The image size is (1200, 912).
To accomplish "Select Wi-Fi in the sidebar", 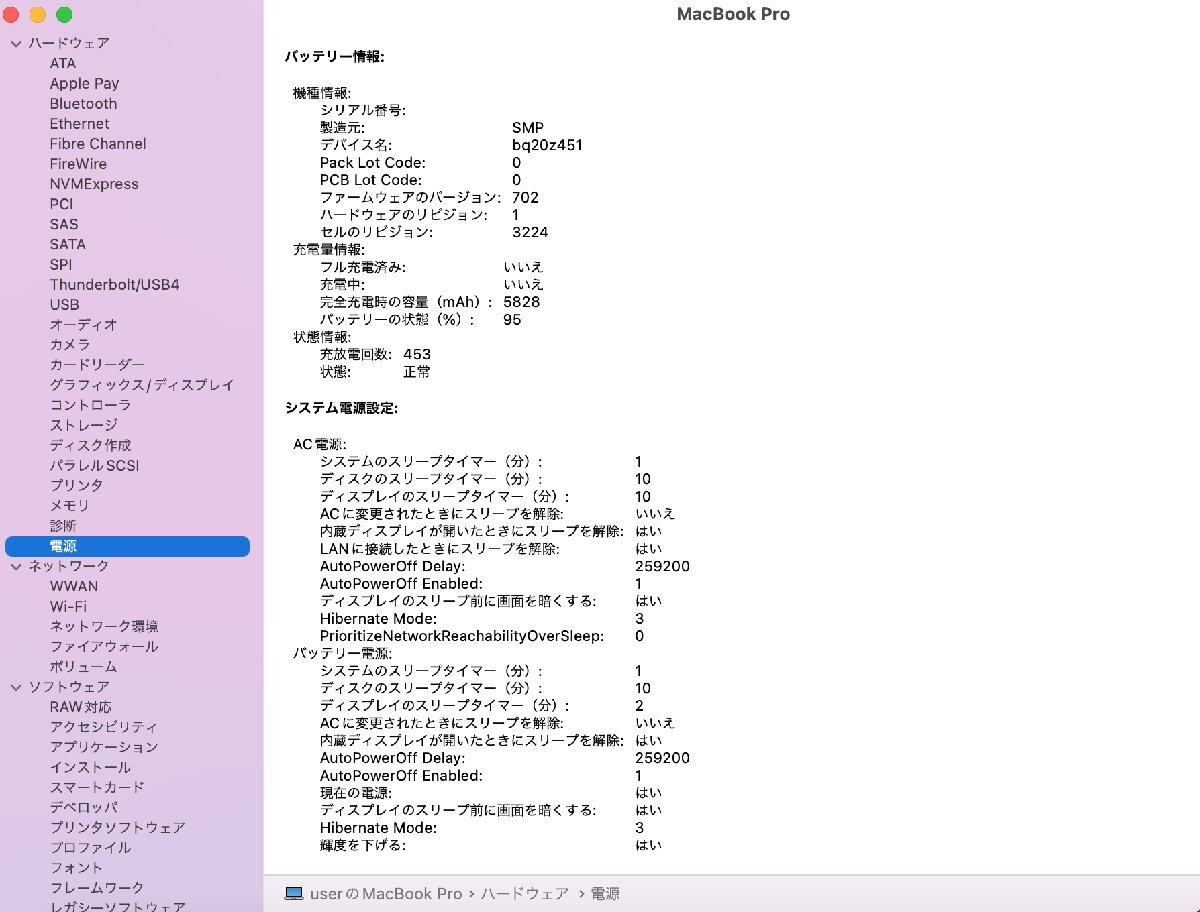I will 68,606.
